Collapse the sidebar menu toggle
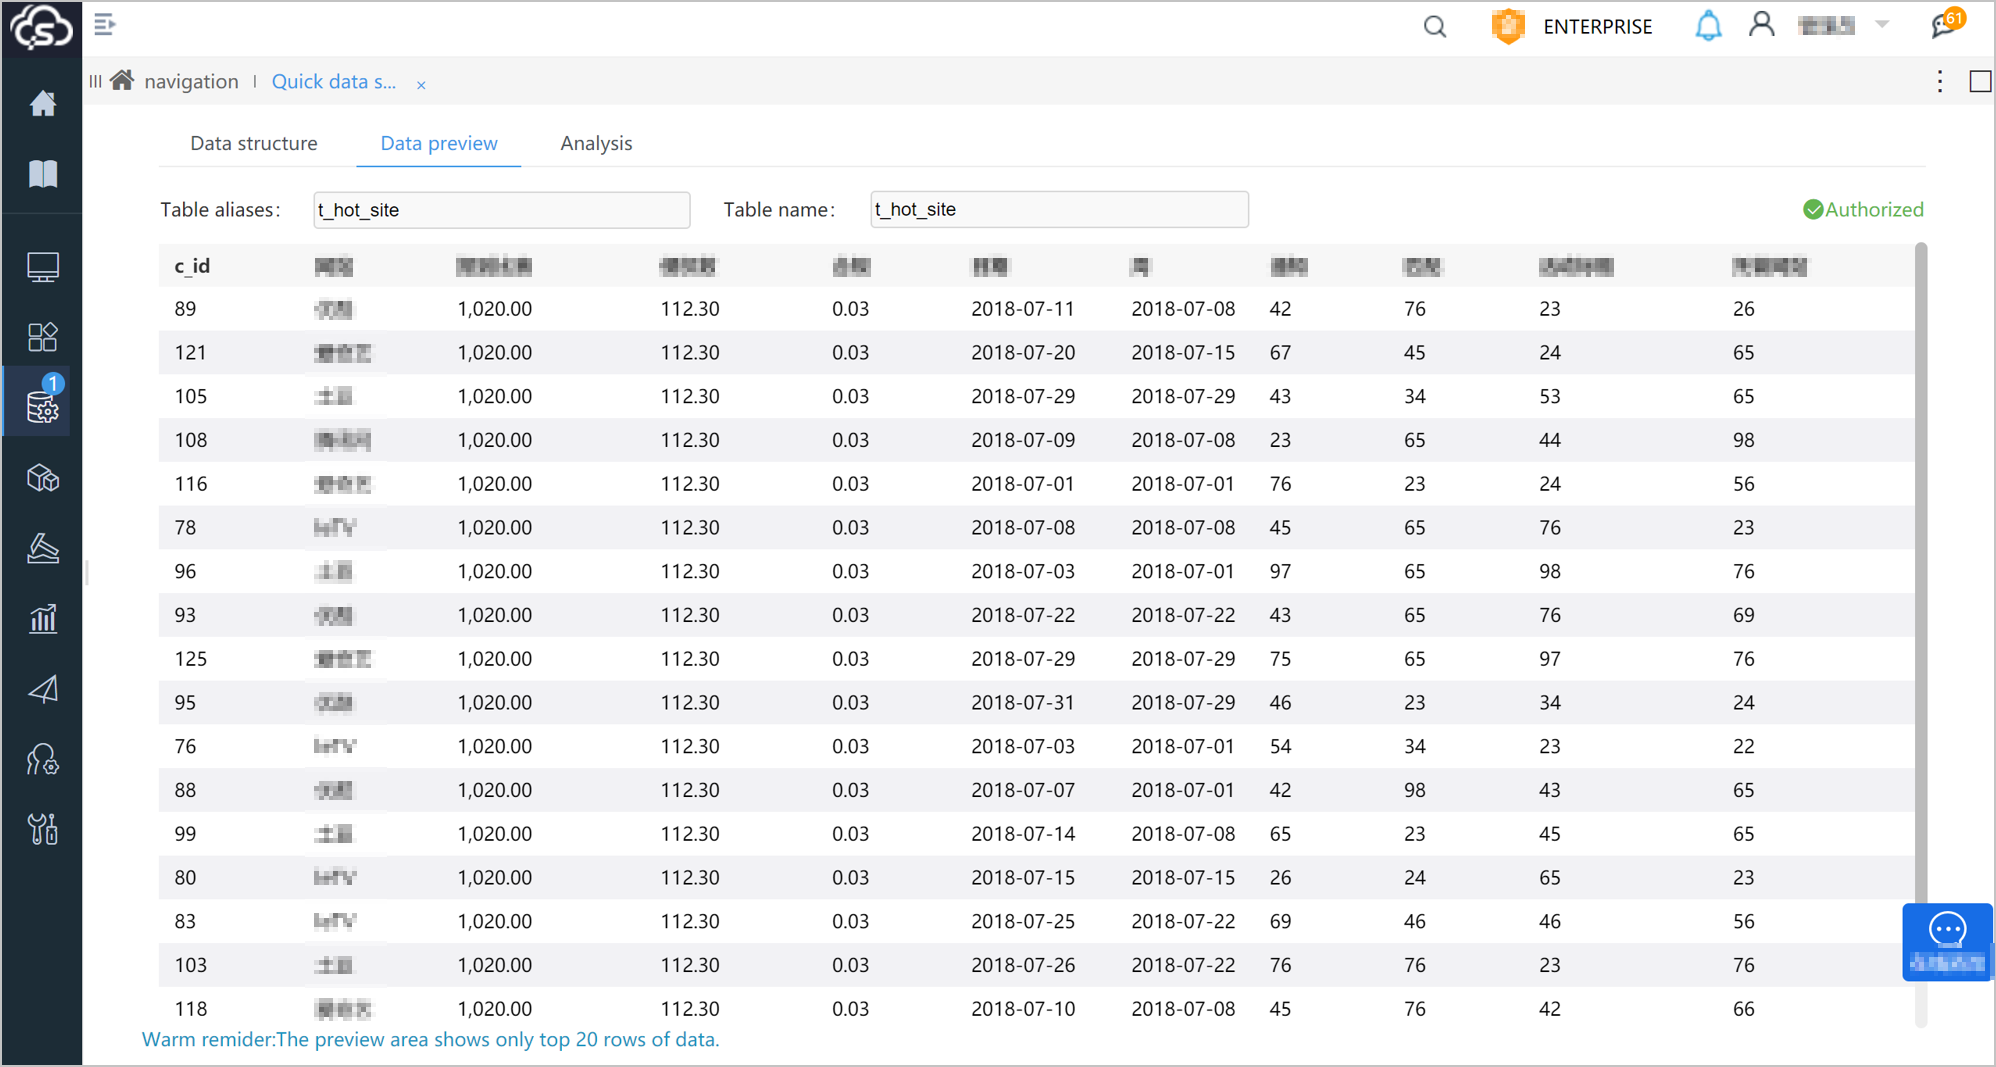1996x1067 pixels. pyautogui.click(x=105, y=24)
